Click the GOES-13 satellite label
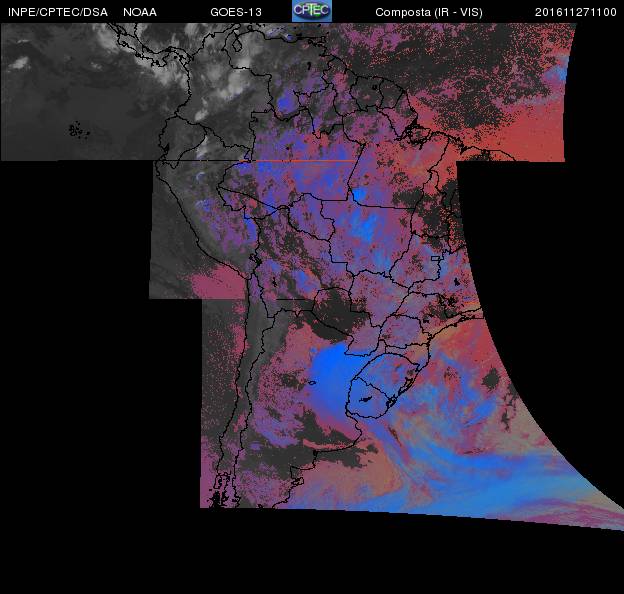This screenshot has height=594, width=624. tap(236, 12)
